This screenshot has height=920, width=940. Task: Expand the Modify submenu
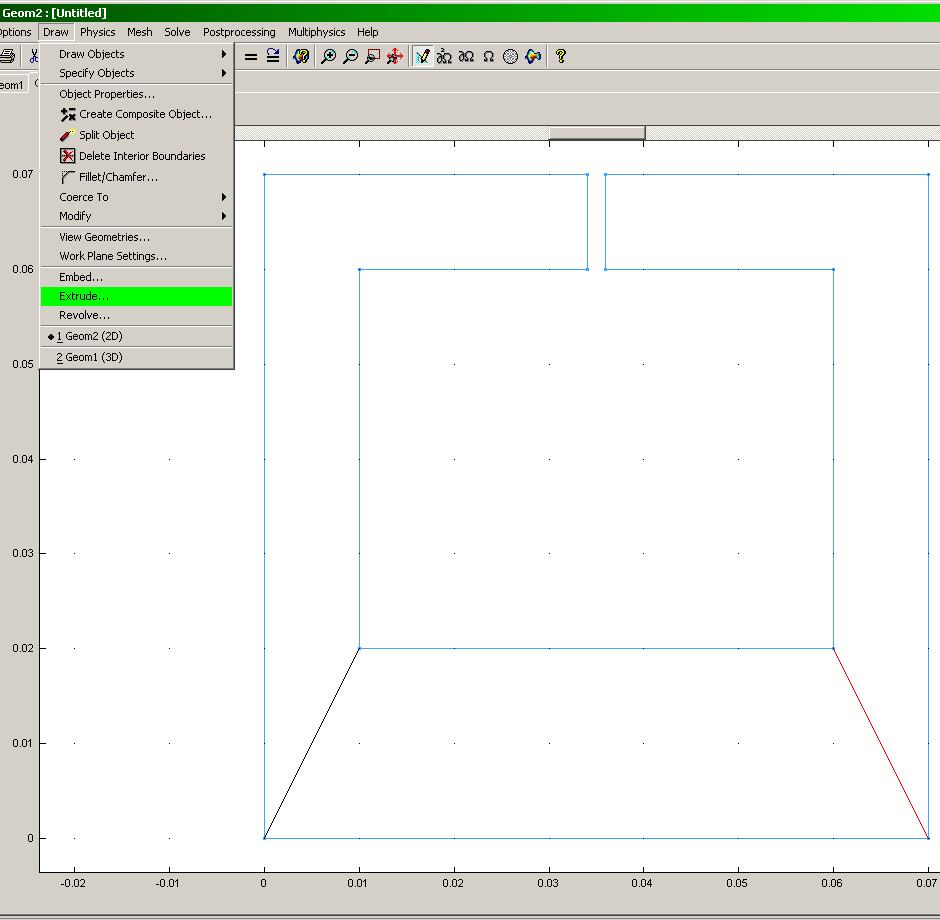(137, 216)
